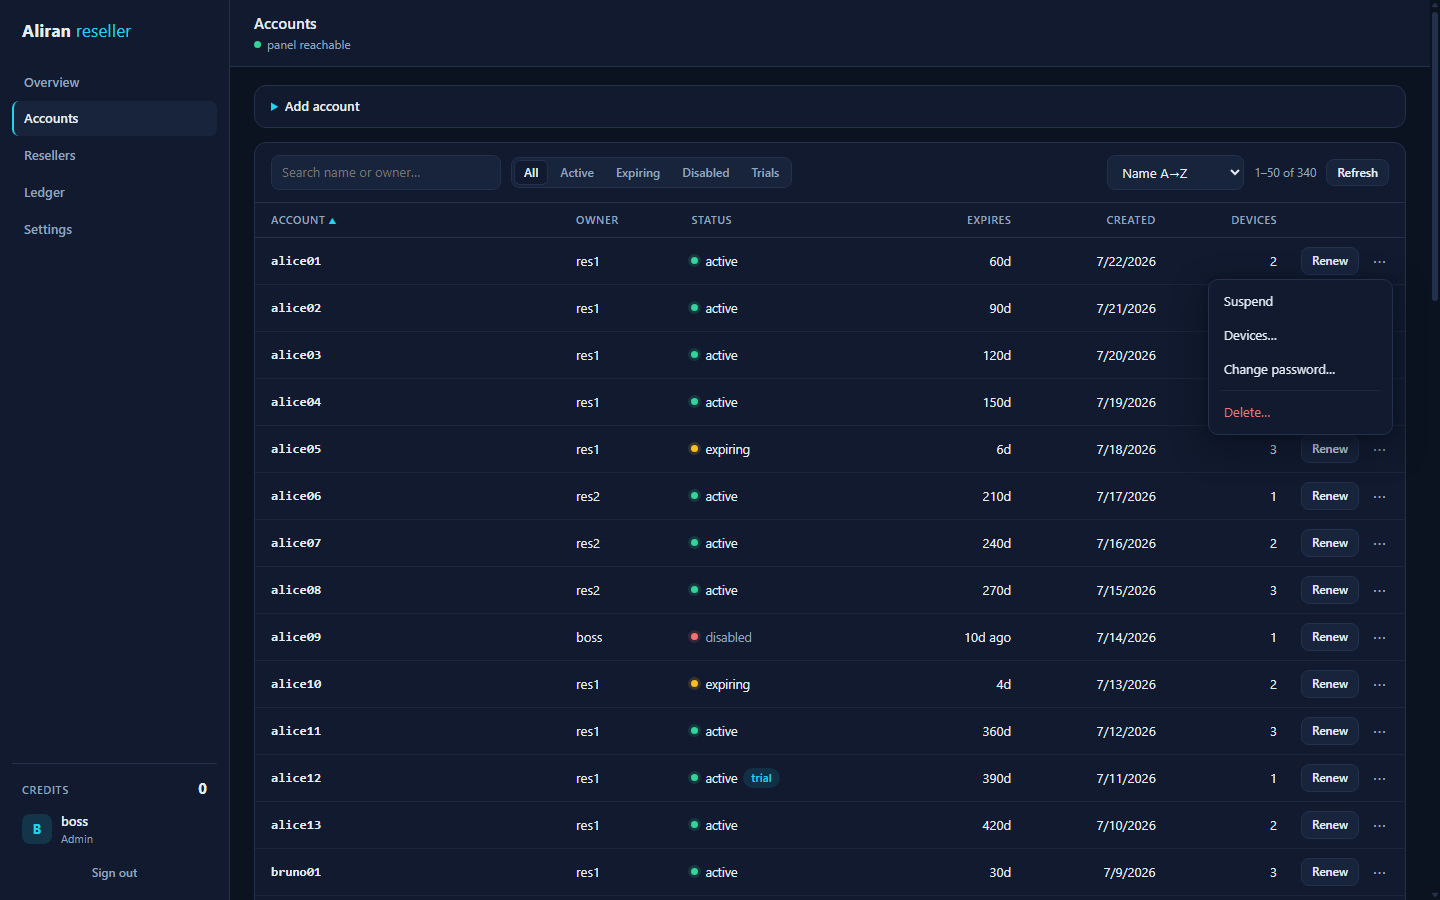Open Ledger page in sidebar
The height and width of the screenshot is (900, 1440).
point(115,192)
